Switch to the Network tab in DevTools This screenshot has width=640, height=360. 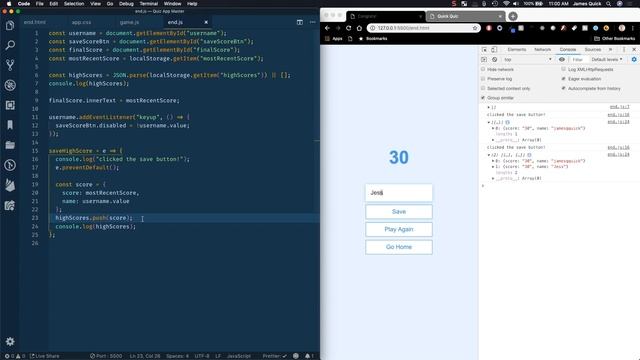(x=542, y=49)
